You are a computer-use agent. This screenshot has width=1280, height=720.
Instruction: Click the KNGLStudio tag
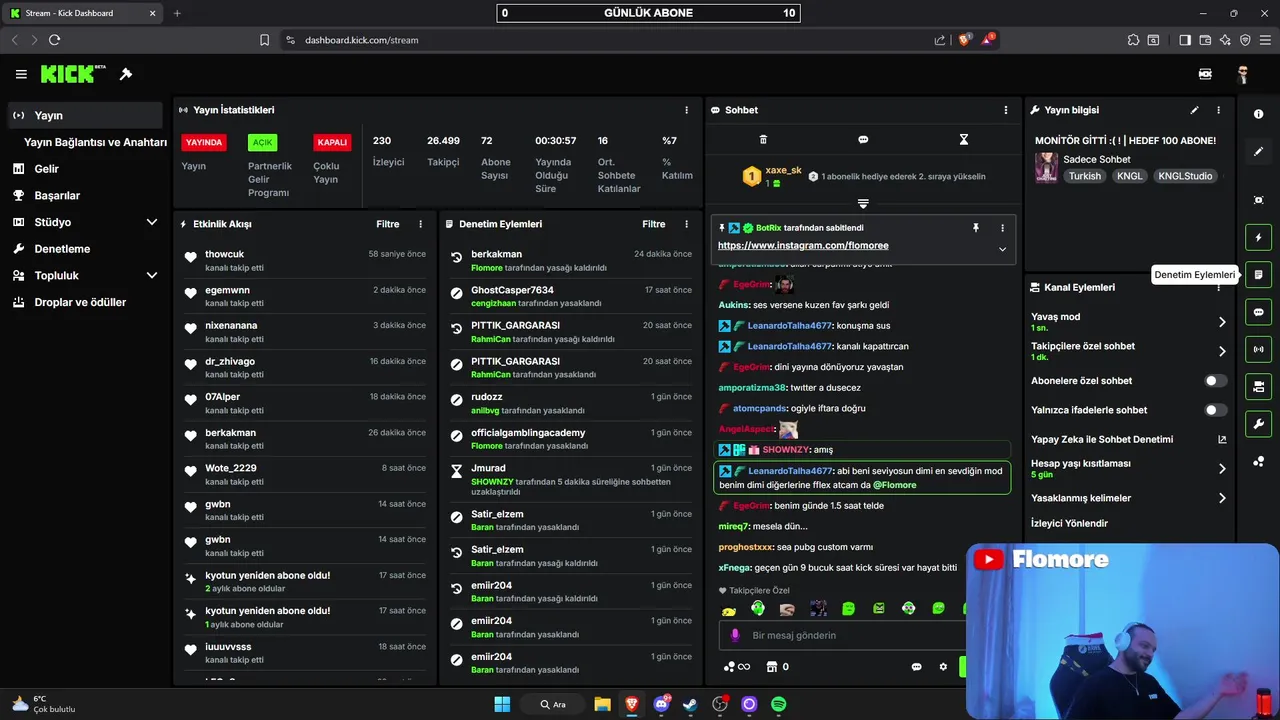[1185, 176]
